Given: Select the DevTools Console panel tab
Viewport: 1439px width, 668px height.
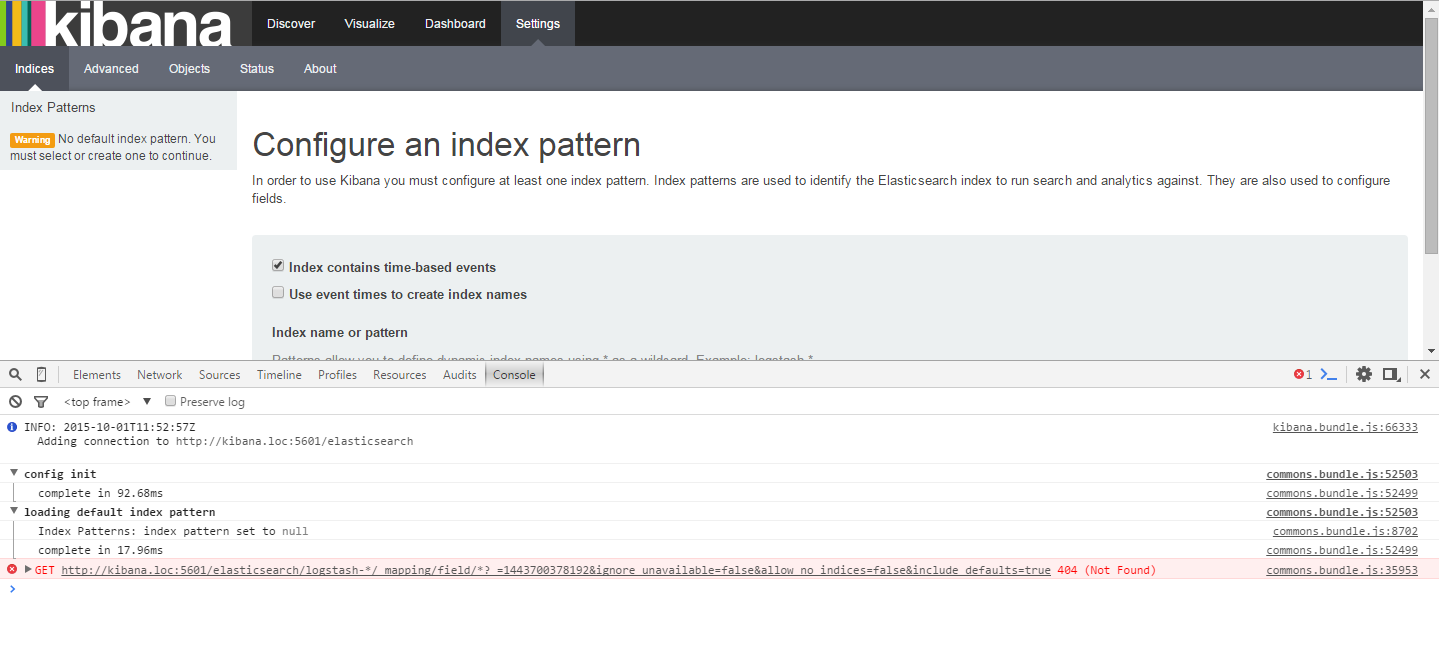Looking at the screenshot, I should [514, 375].
